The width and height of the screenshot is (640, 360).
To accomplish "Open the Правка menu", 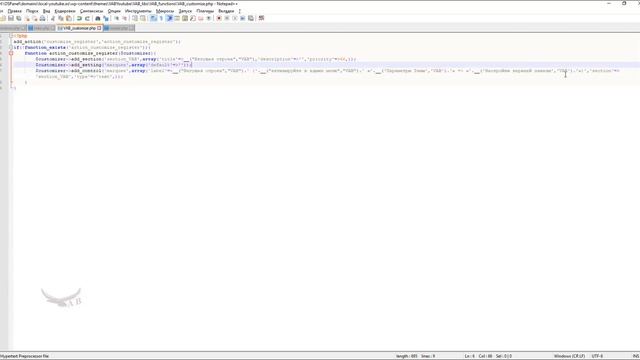I will pyautogui.click(x=15, y=11).
